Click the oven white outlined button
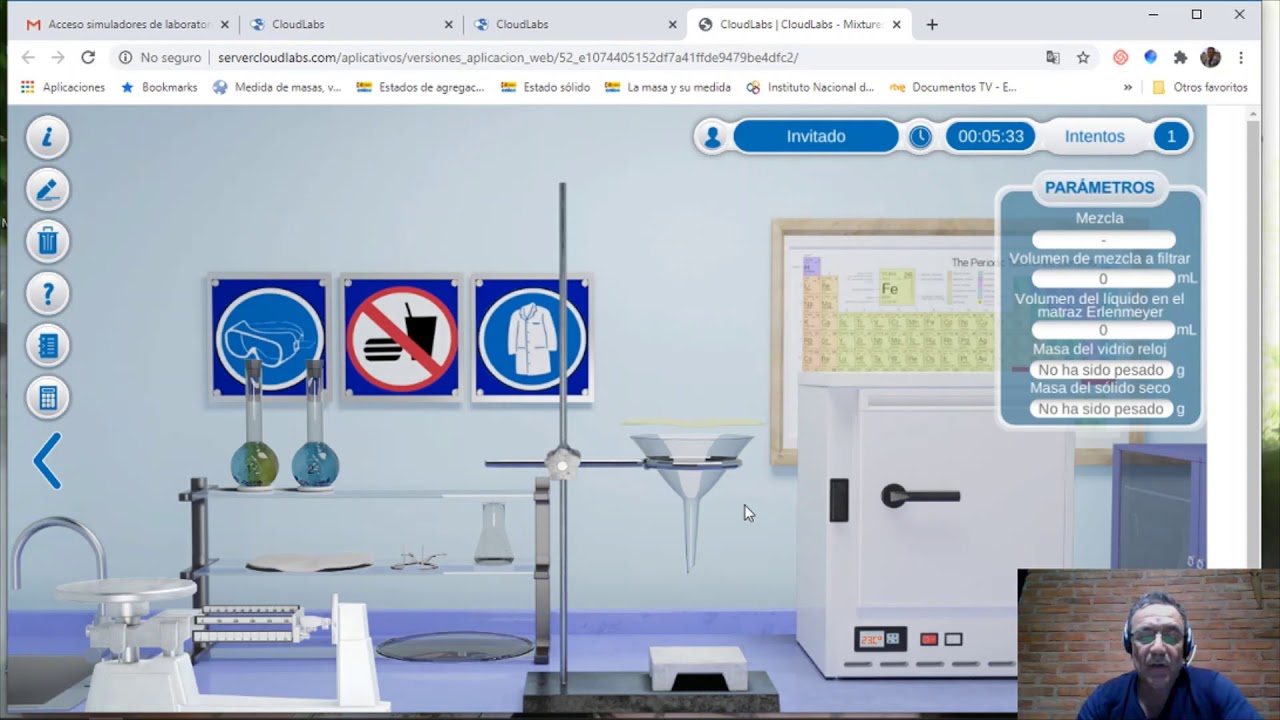1280x720 pixels. coord(953,639)
